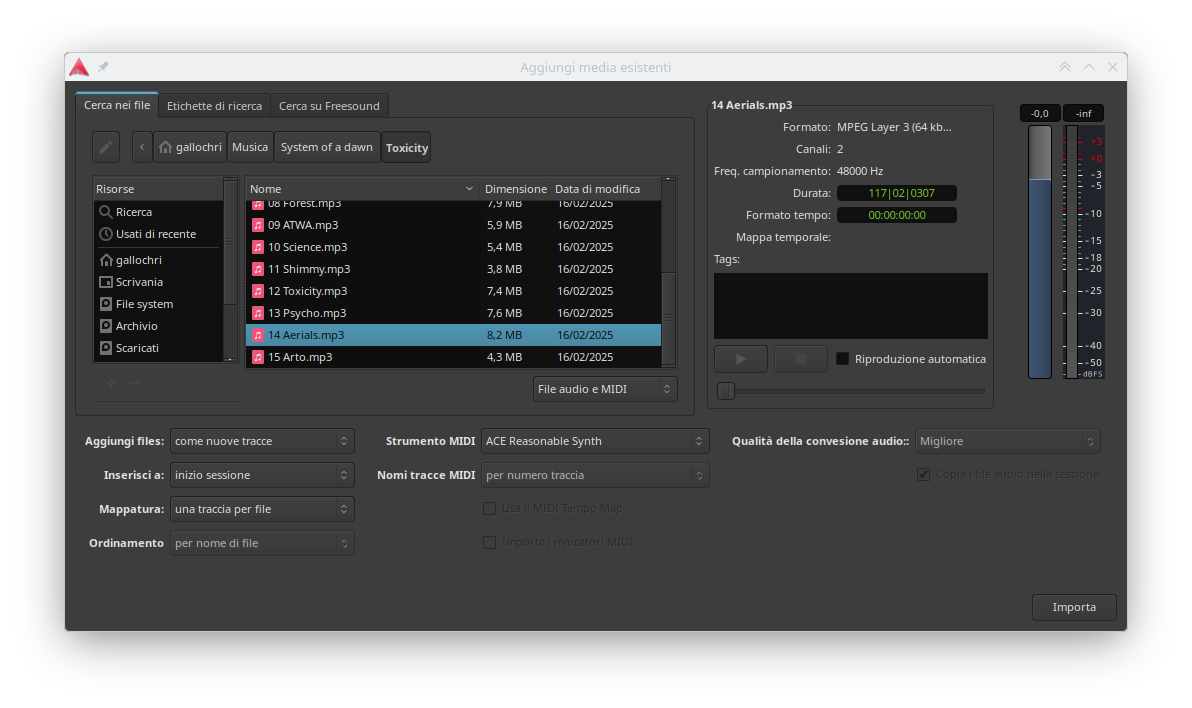Open the Aggiungi files dropdown

coord(262,441)
